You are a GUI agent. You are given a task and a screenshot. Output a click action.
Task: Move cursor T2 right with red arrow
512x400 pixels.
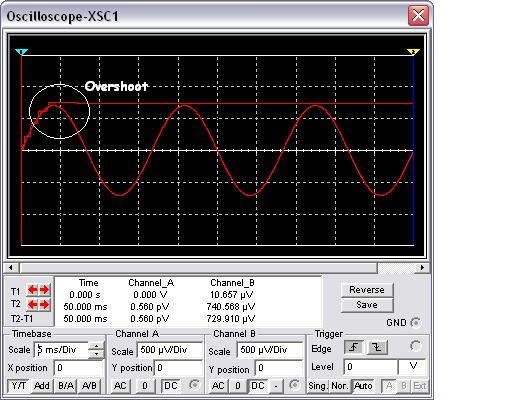click(44, 304)
